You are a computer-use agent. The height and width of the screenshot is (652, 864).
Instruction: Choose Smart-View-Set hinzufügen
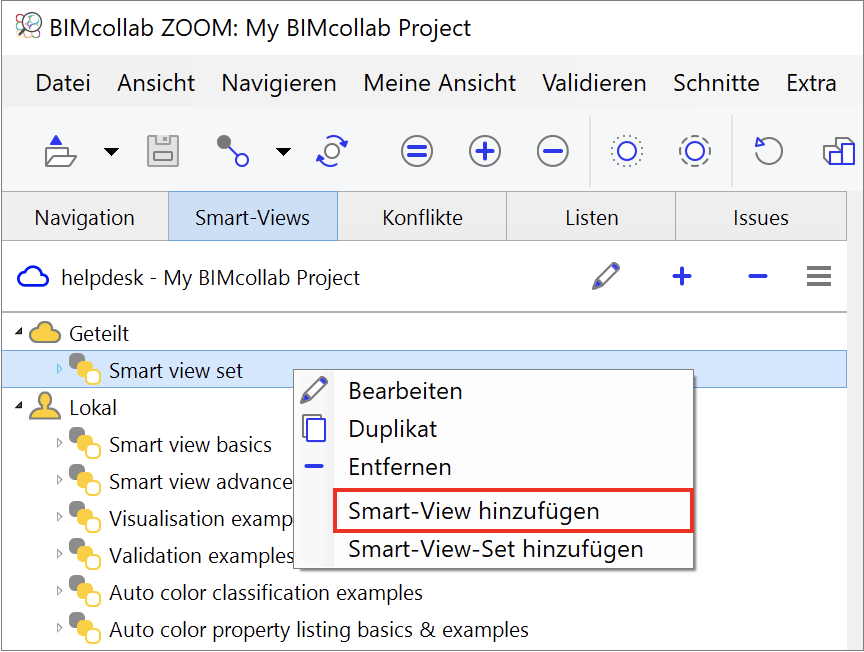(x=493, y=549)
